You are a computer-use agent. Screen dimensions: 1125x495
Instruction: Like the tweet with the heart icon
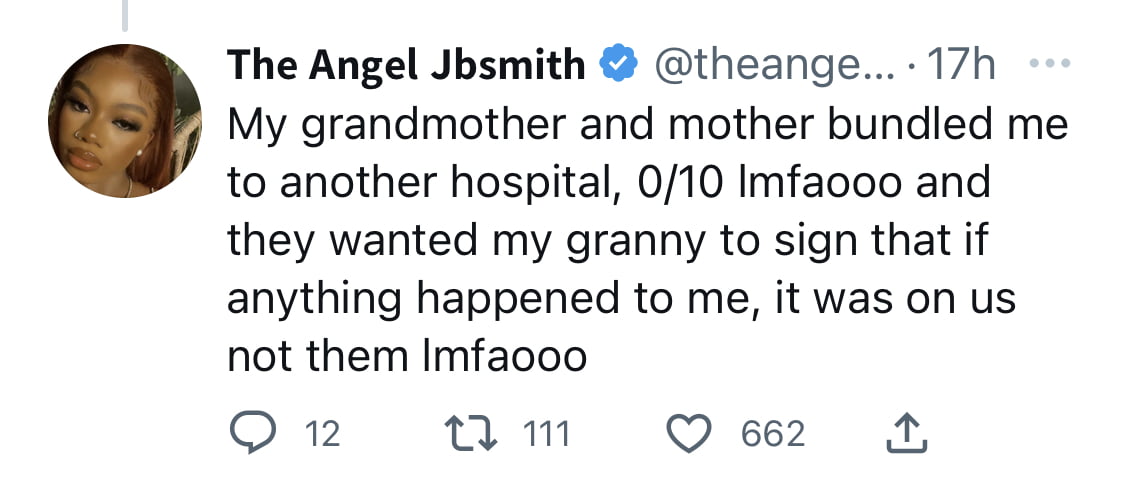(689, 435)
